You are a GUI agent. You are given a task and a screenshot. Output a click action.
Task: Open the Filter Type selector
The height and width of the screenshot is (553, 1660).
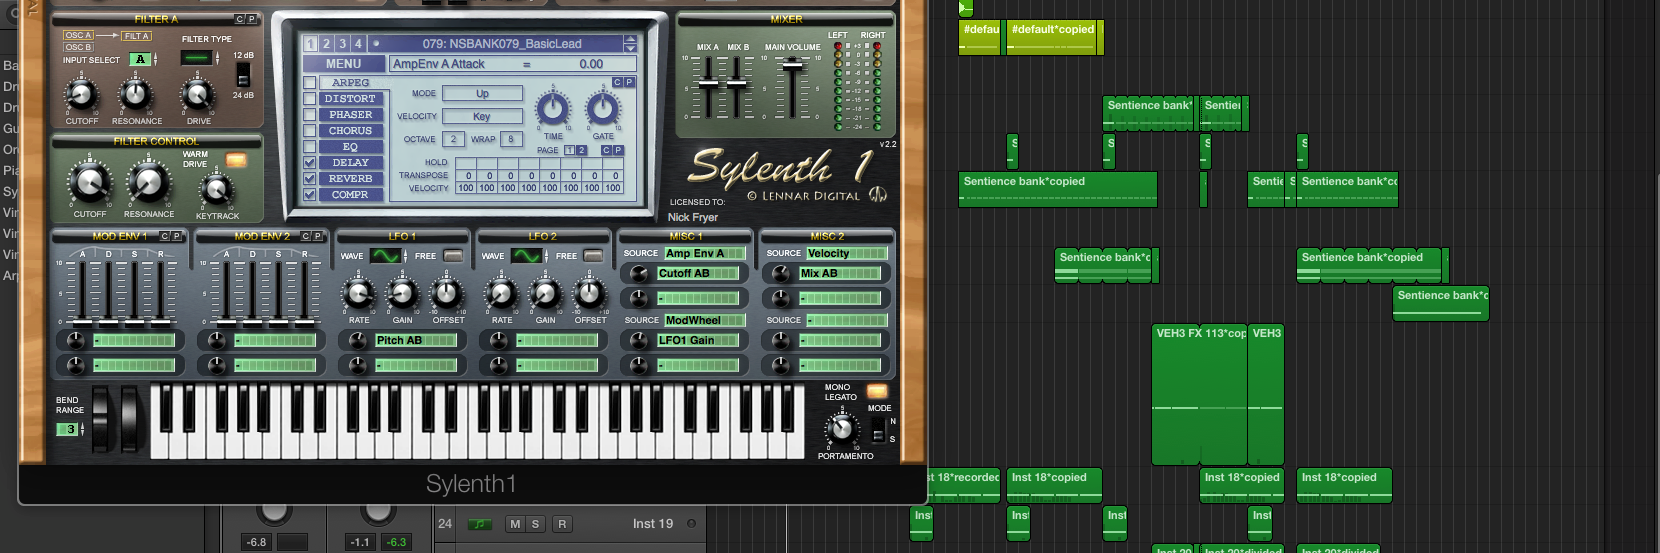coord(197,58)
